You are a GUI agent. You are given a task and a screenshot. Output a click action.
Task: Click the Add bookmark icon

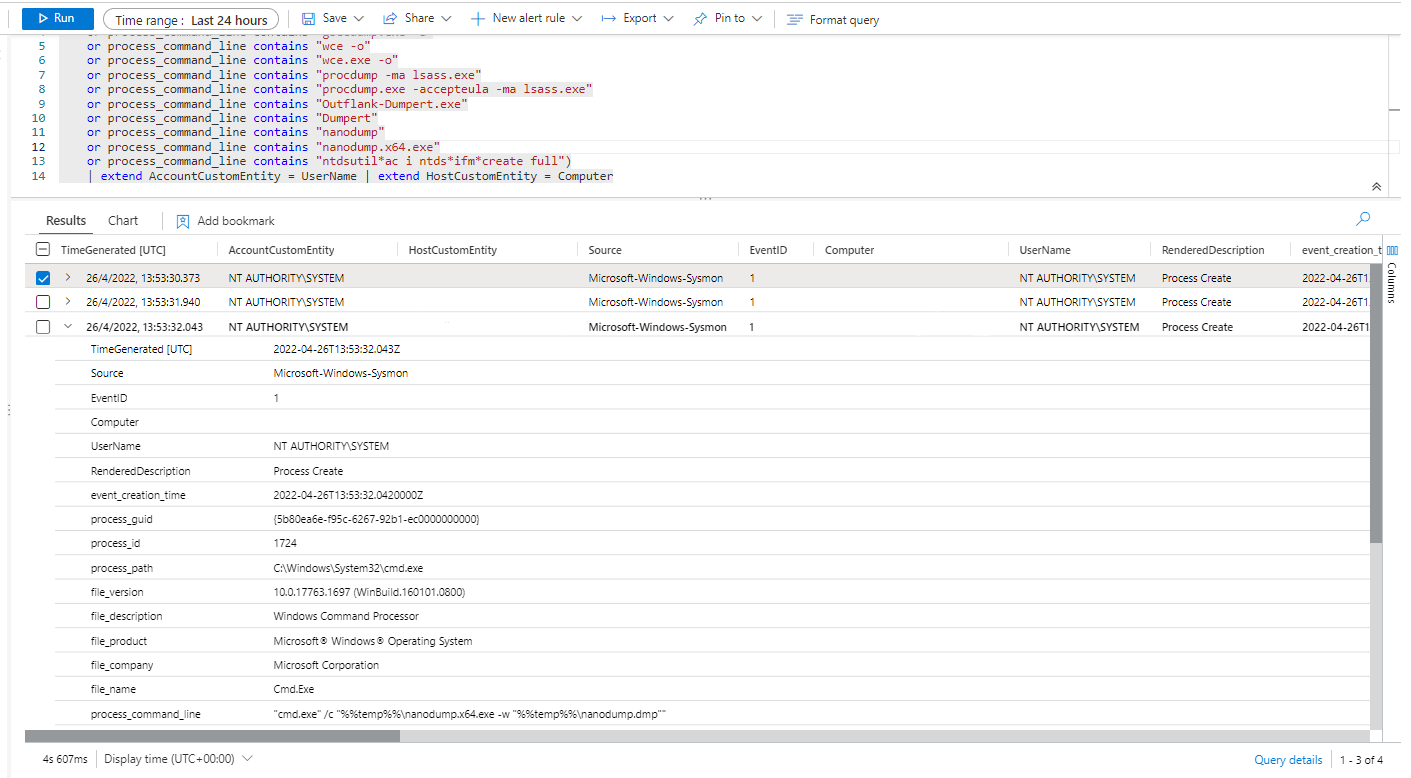point(183,221)
